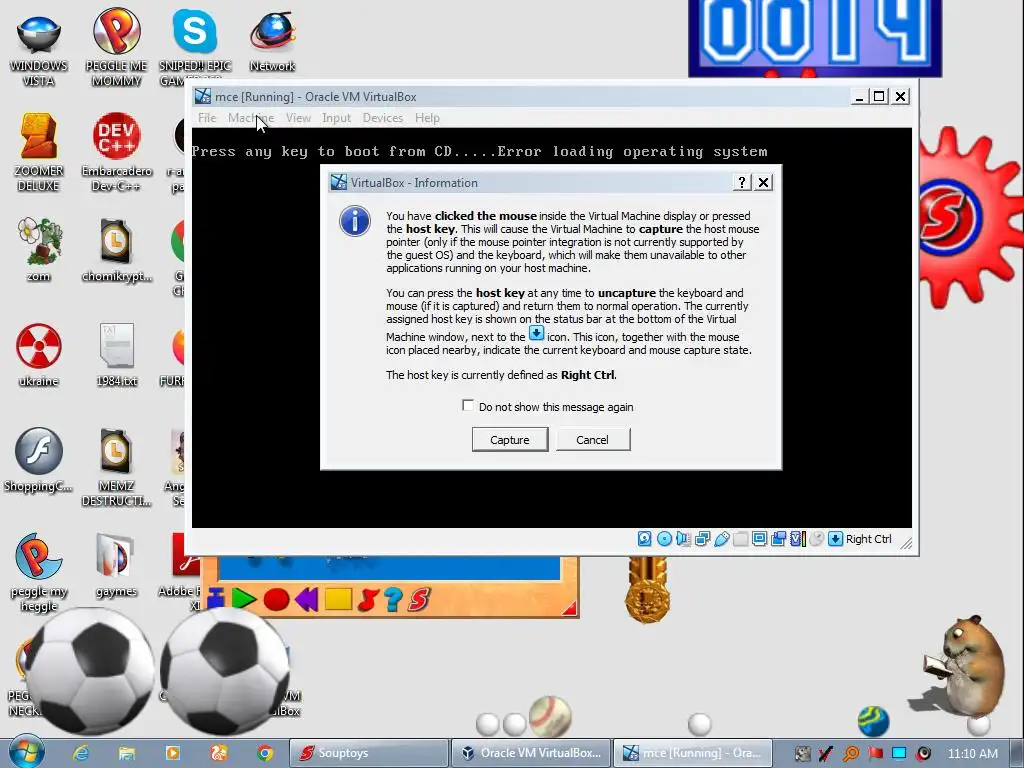This screenshot has width=1024, height=768.
Task: Click the Cancel button in the dialog
Action: [x=592, y=440]
